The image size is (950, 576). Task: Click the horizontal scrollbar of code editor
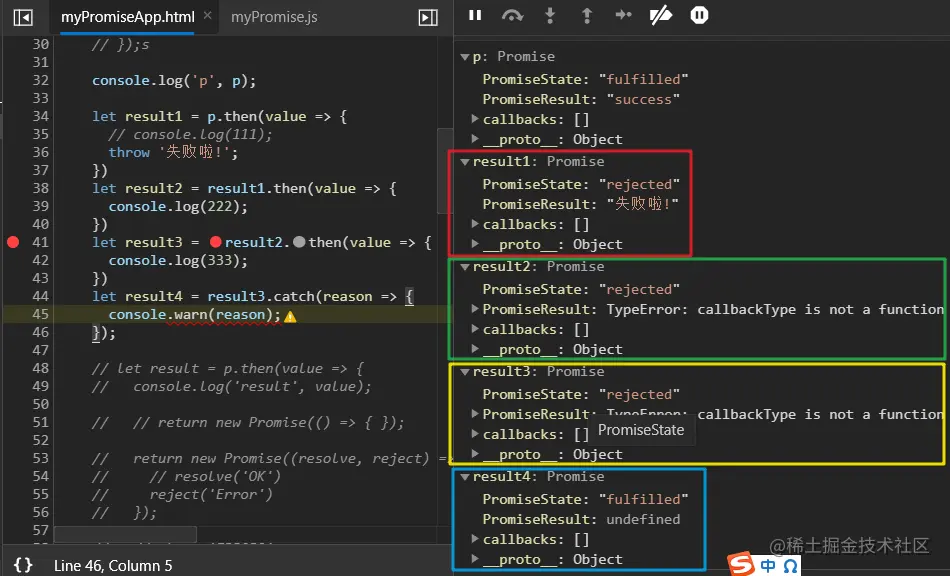(x=125, y=534)
